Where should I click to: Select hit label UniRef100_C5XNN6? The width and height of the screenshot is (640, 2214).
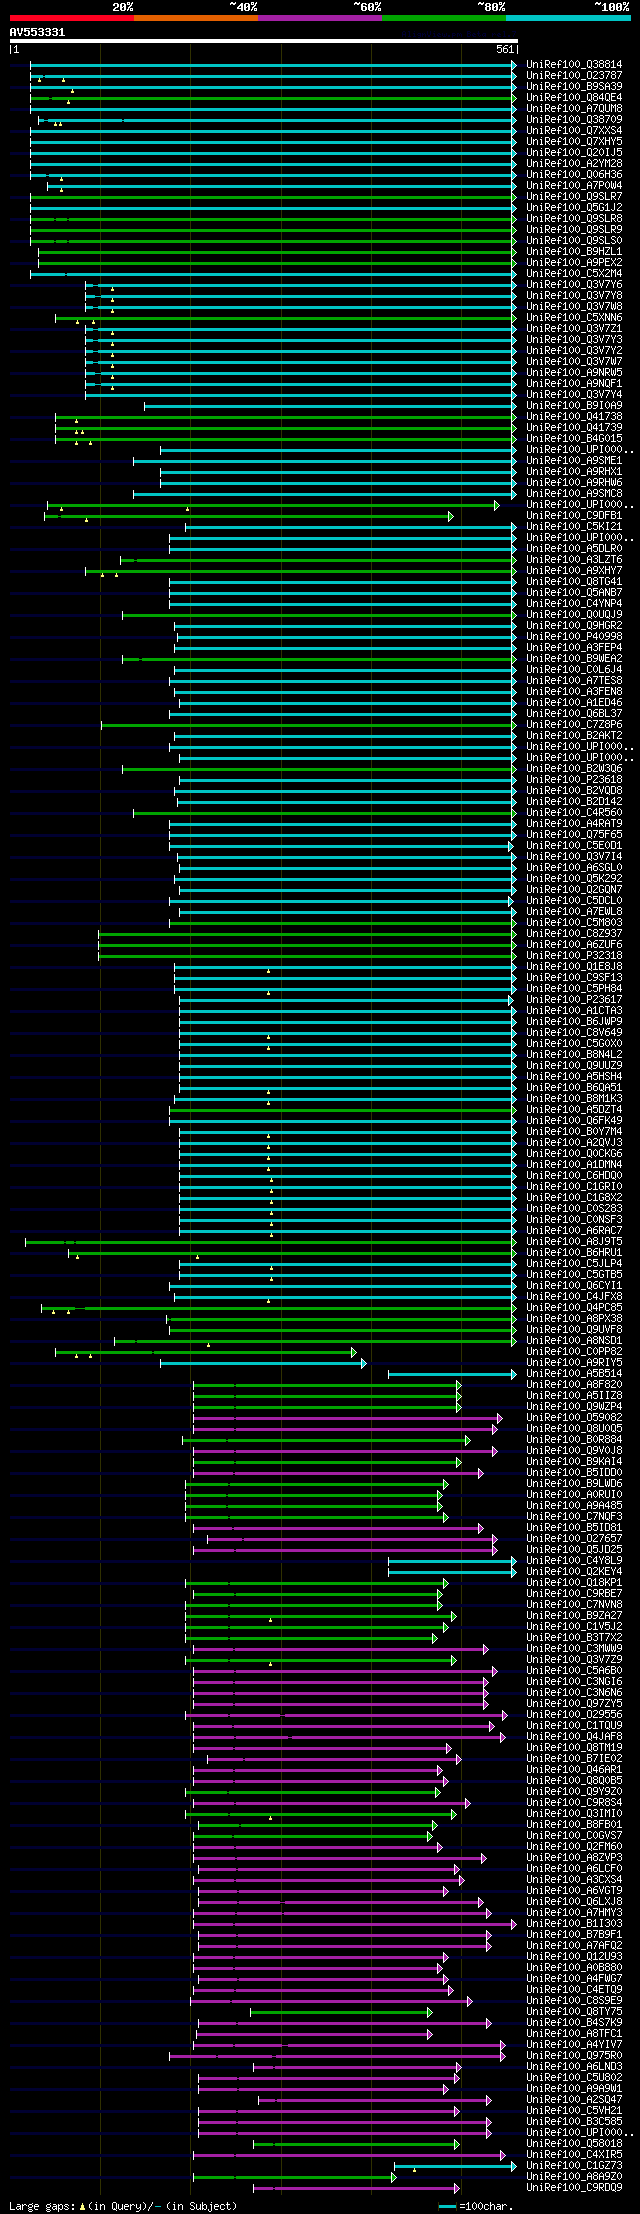pyautogui.click(x=574, y=318)
